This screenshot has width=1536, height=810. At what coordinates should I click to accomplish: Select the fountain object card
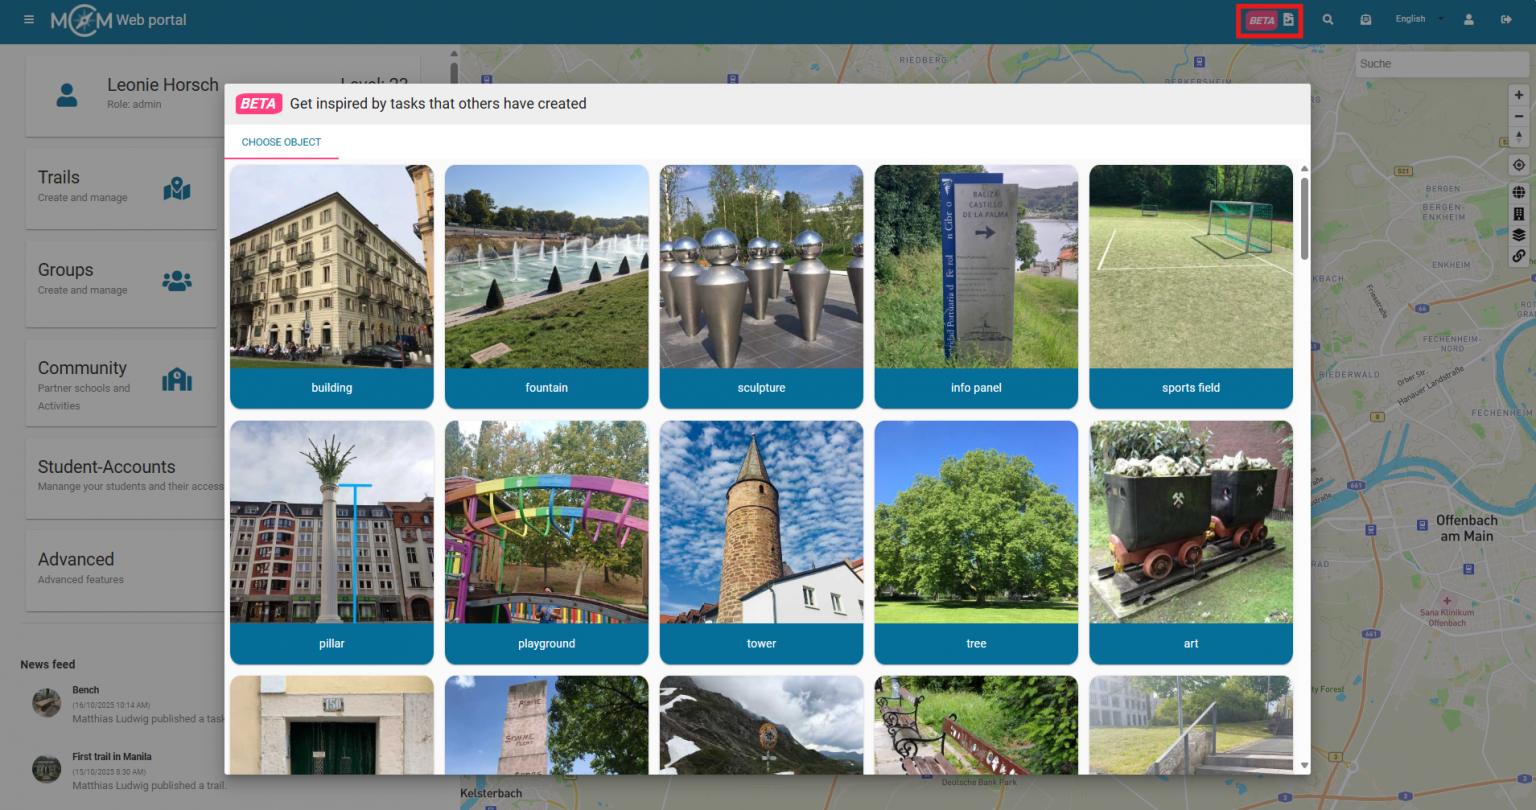tap(546, 287)
